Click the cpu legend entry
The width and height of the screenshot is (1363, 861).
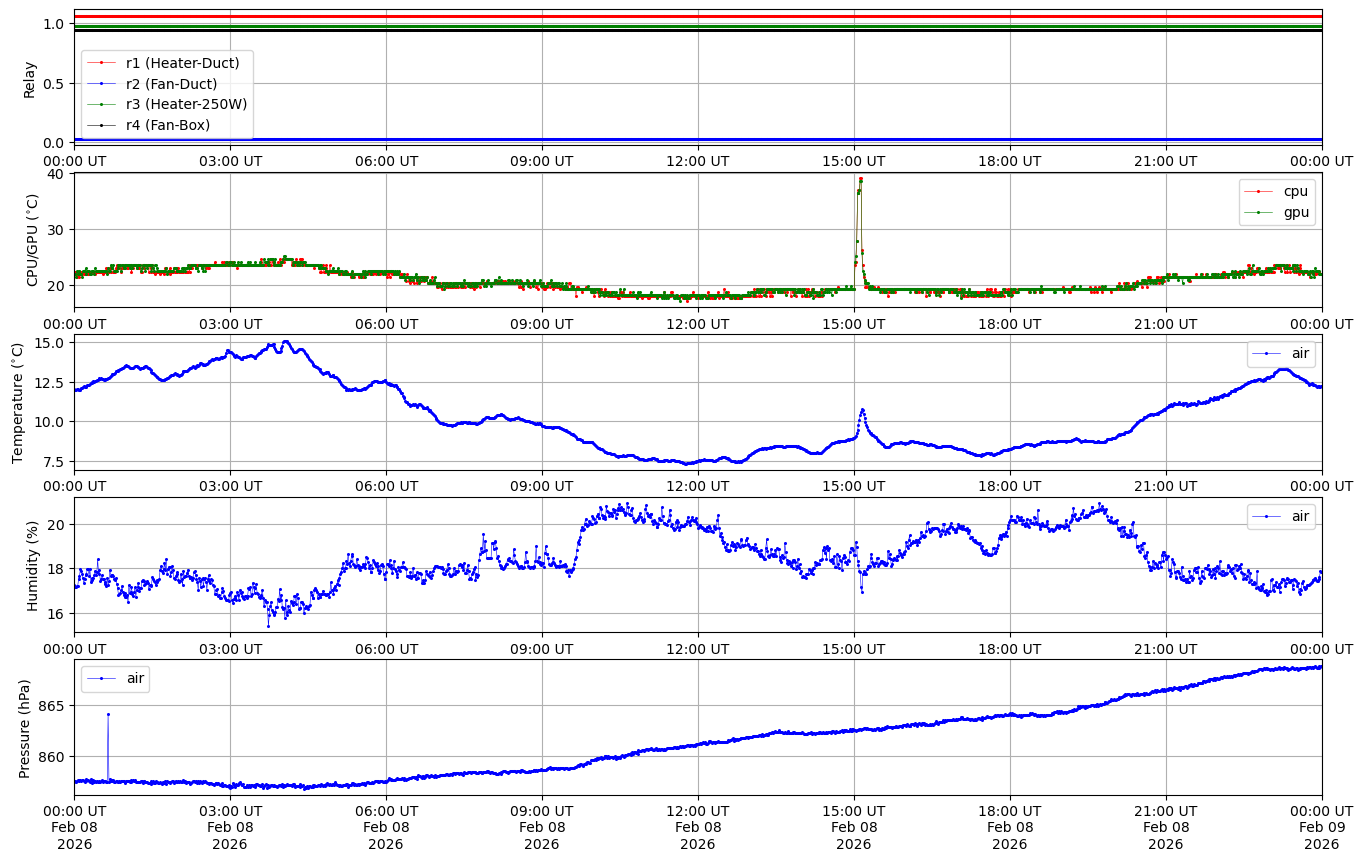tap(1296, 191)
